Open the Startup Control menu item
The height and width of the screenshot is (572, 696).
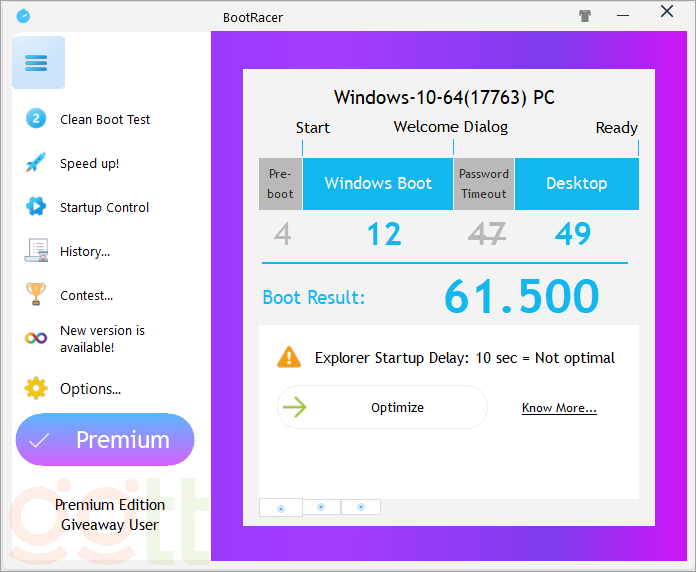[x=104, y=208]
